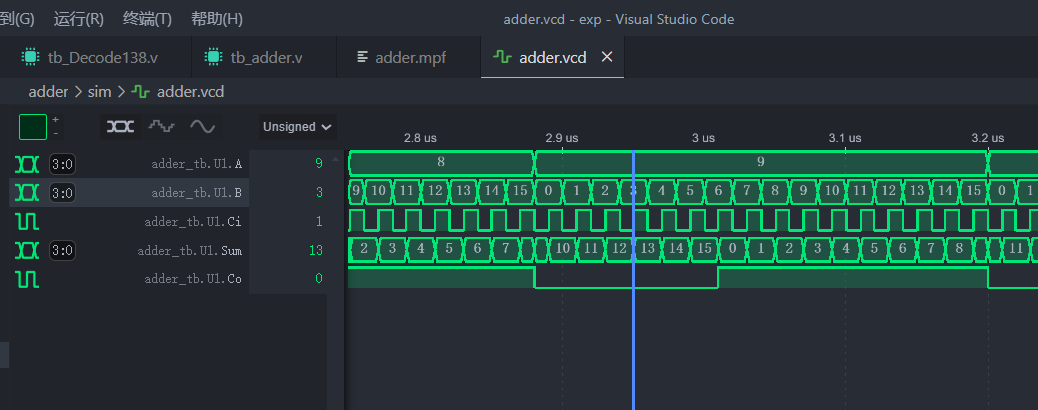
Task: Click the bus icon for adder_tb.U1.A
Action: coord(27,163)
